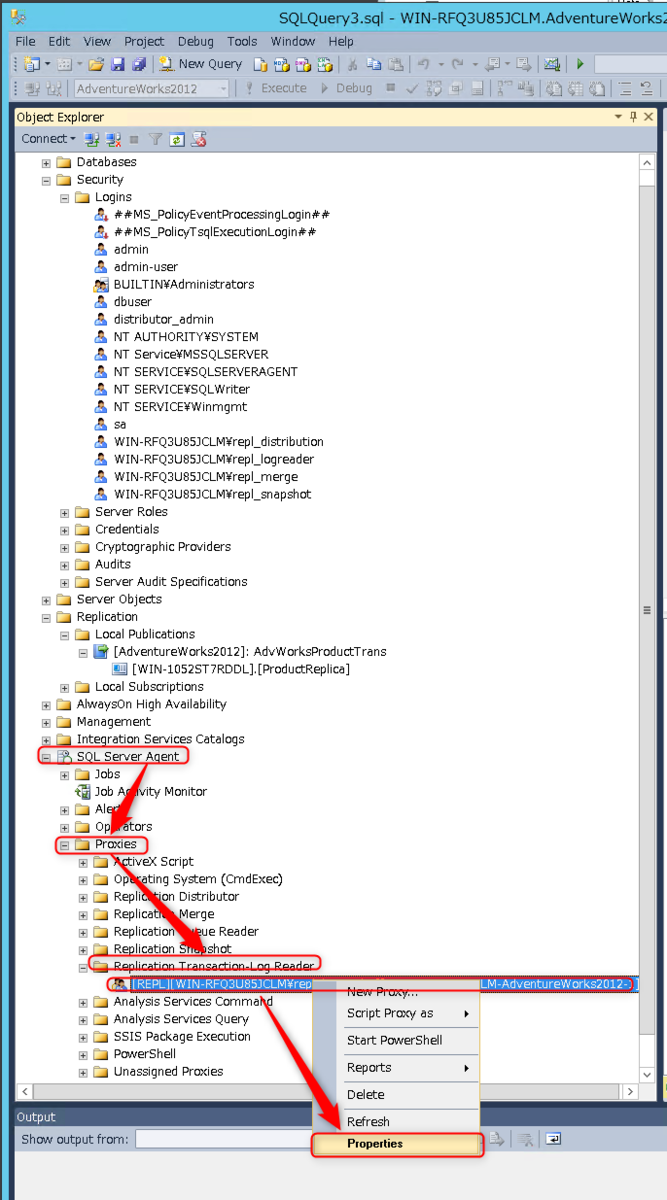Expand the Server Objects node

46,599
